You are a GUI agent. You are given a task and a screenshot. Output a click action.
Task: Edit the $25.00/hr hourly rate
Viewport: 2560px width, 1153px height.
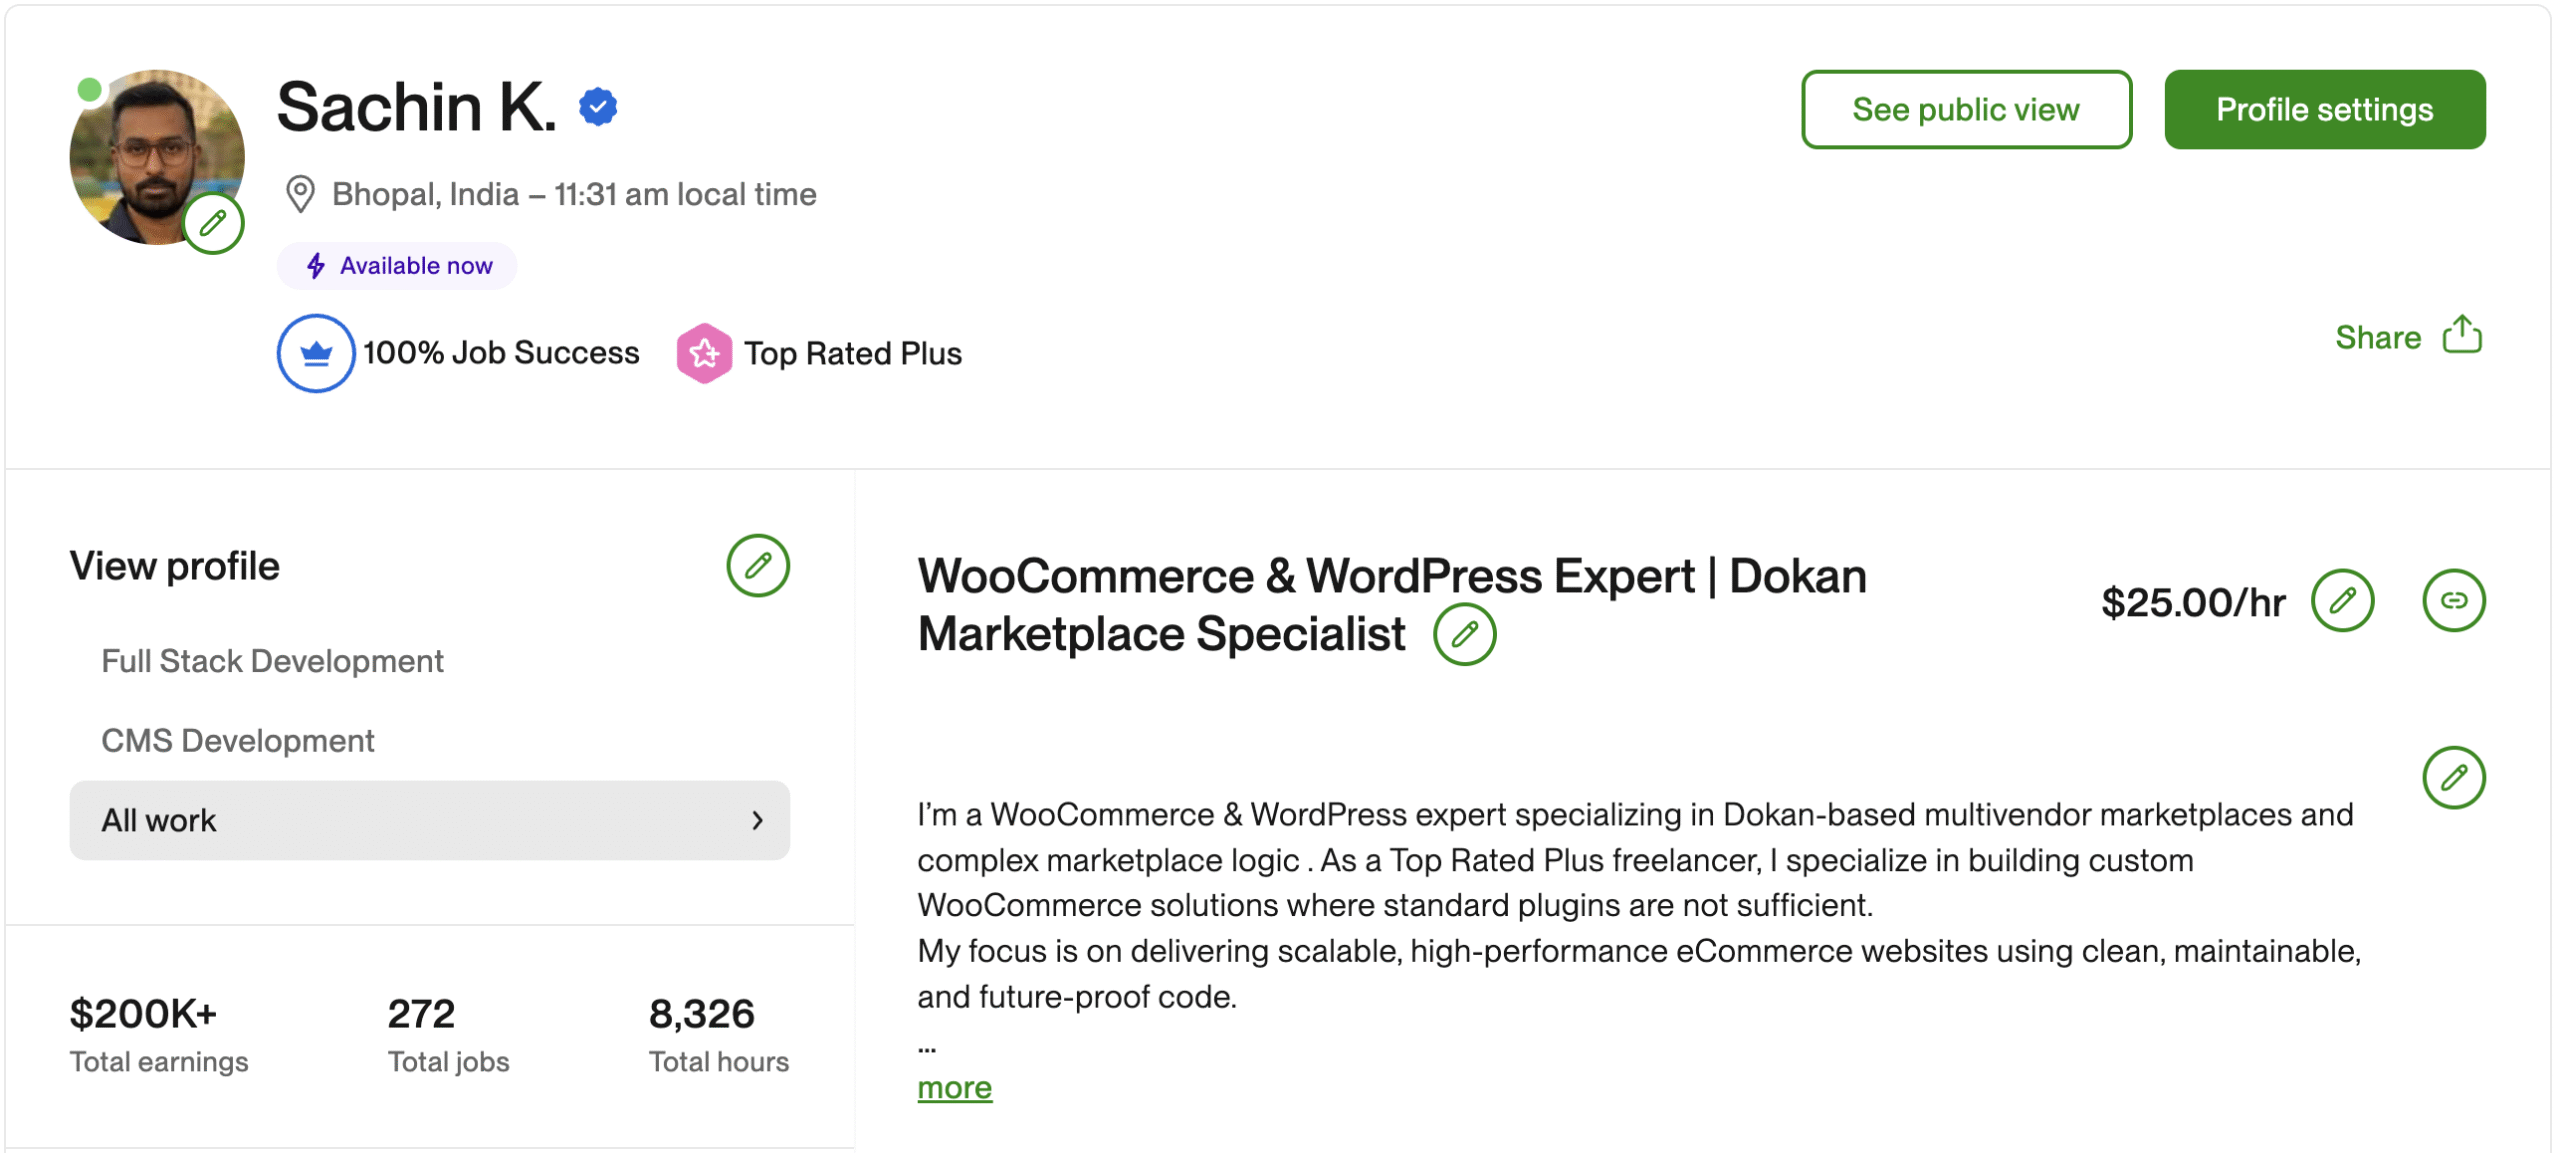(2342, 601)
